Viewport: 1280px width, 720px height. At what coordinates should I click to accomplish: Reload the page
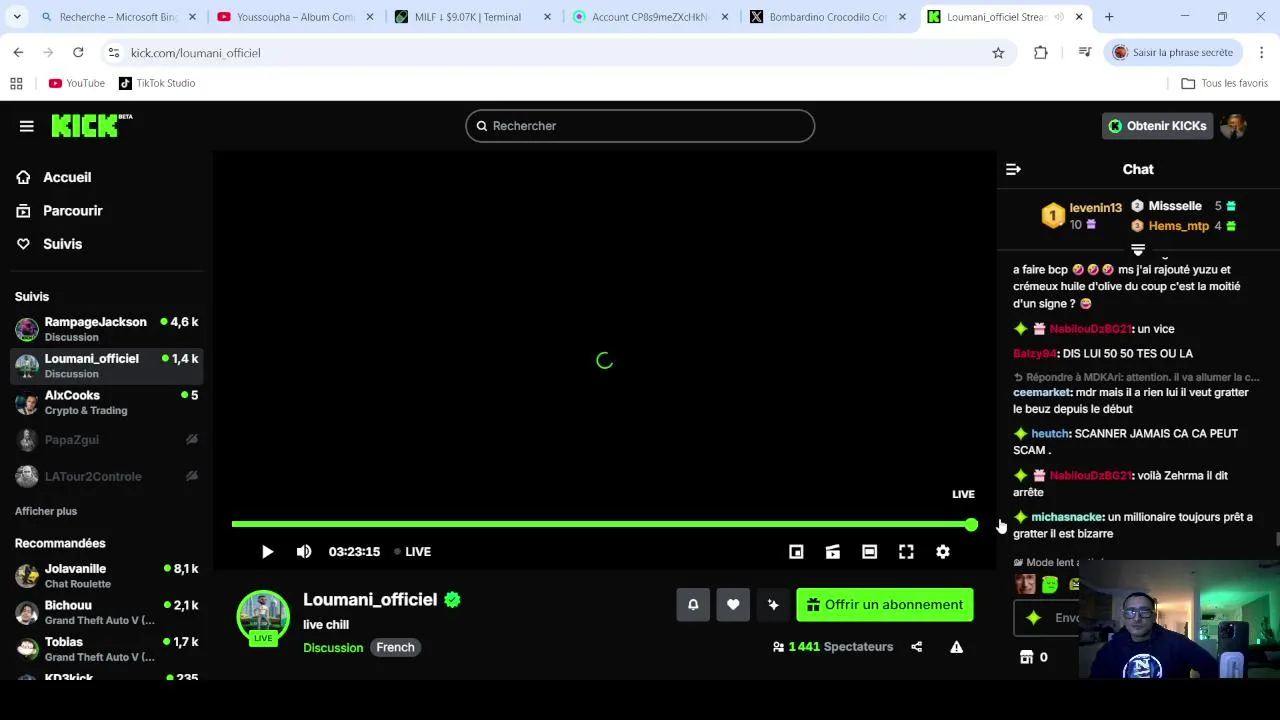pos(78,52)
